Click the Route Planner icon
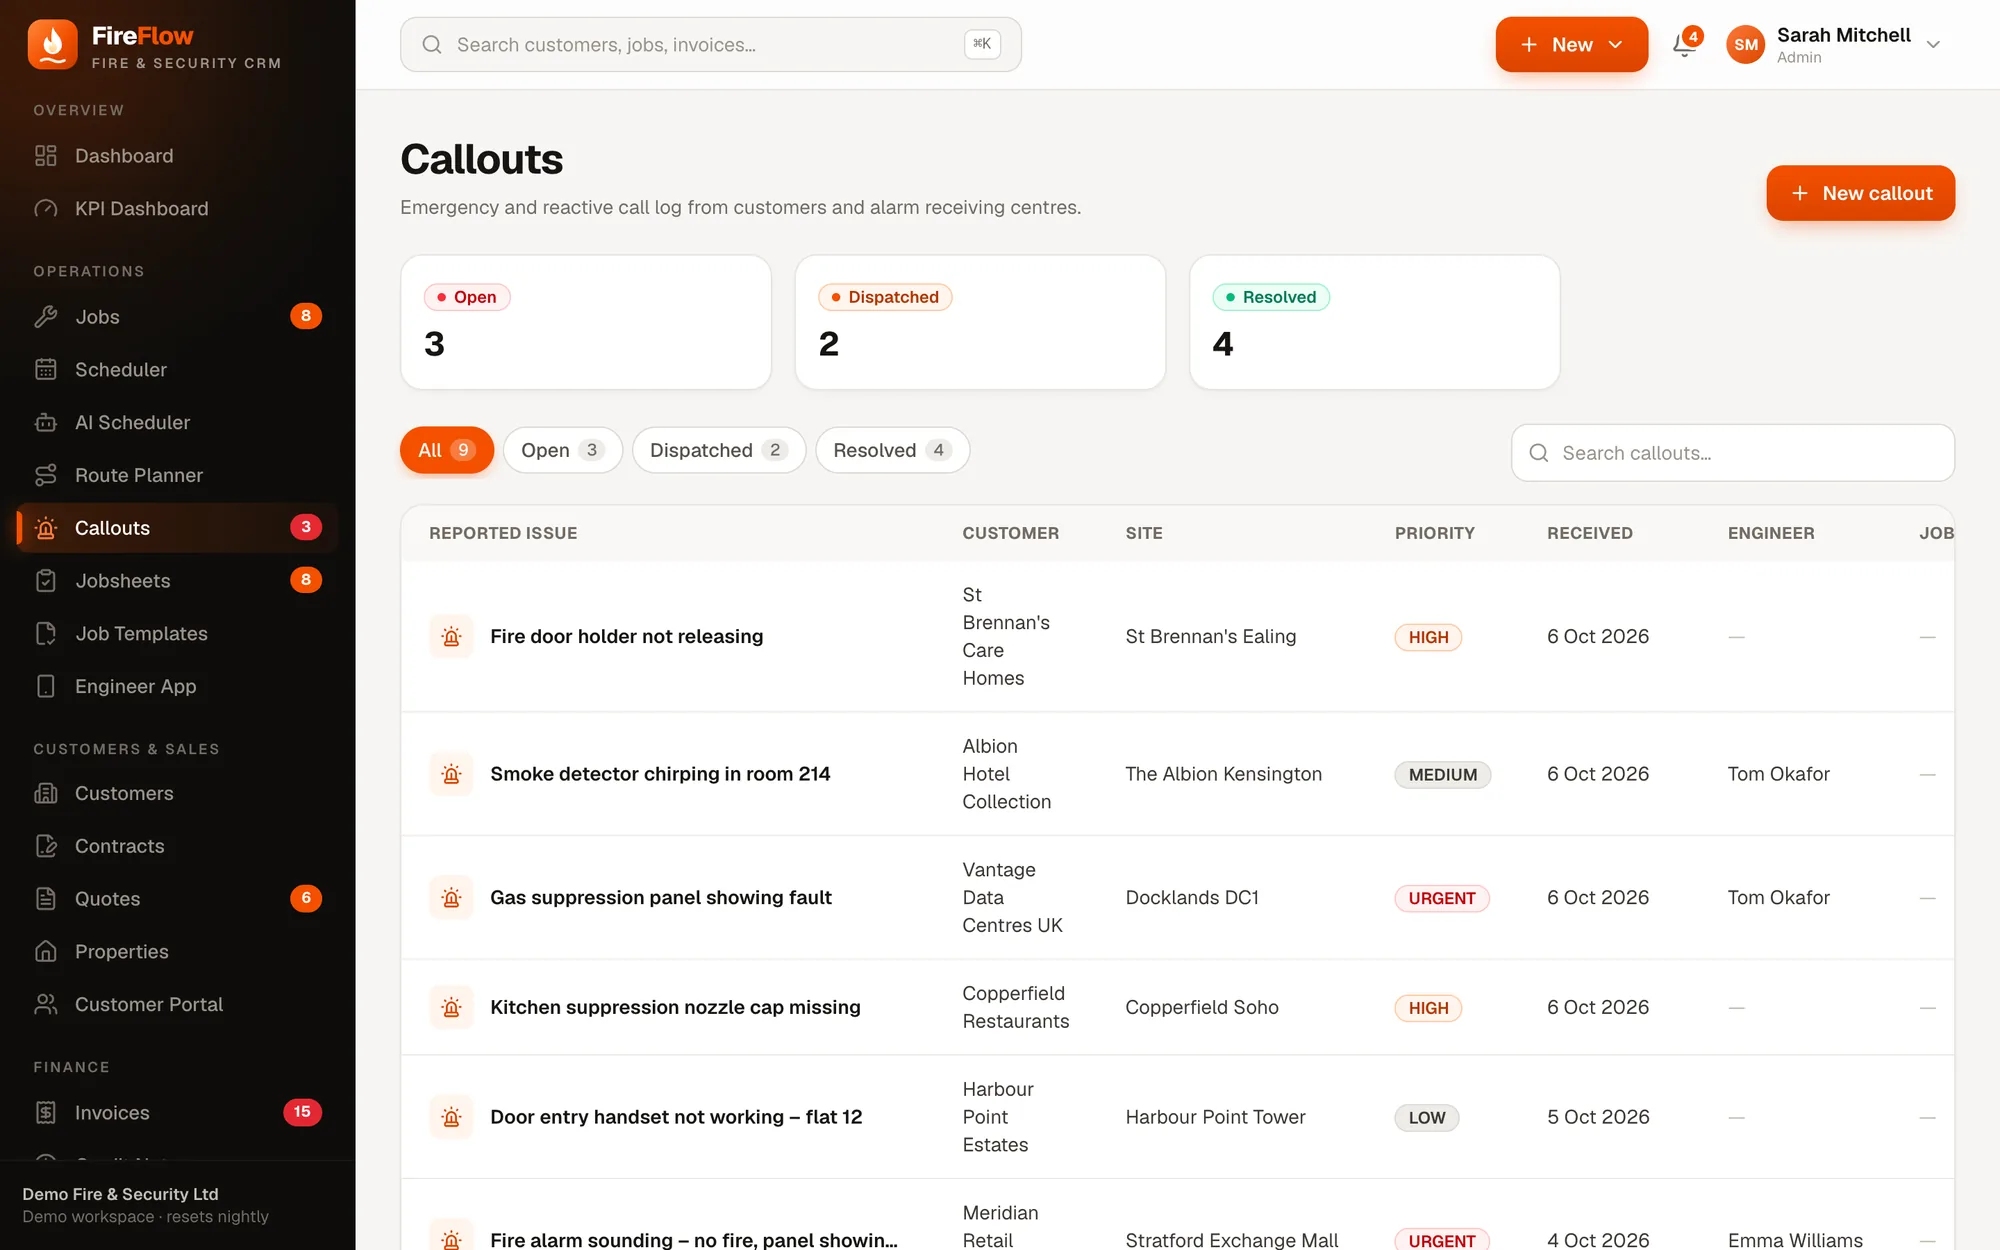This screenshot has height=1250, width=2000. (46, 476)
